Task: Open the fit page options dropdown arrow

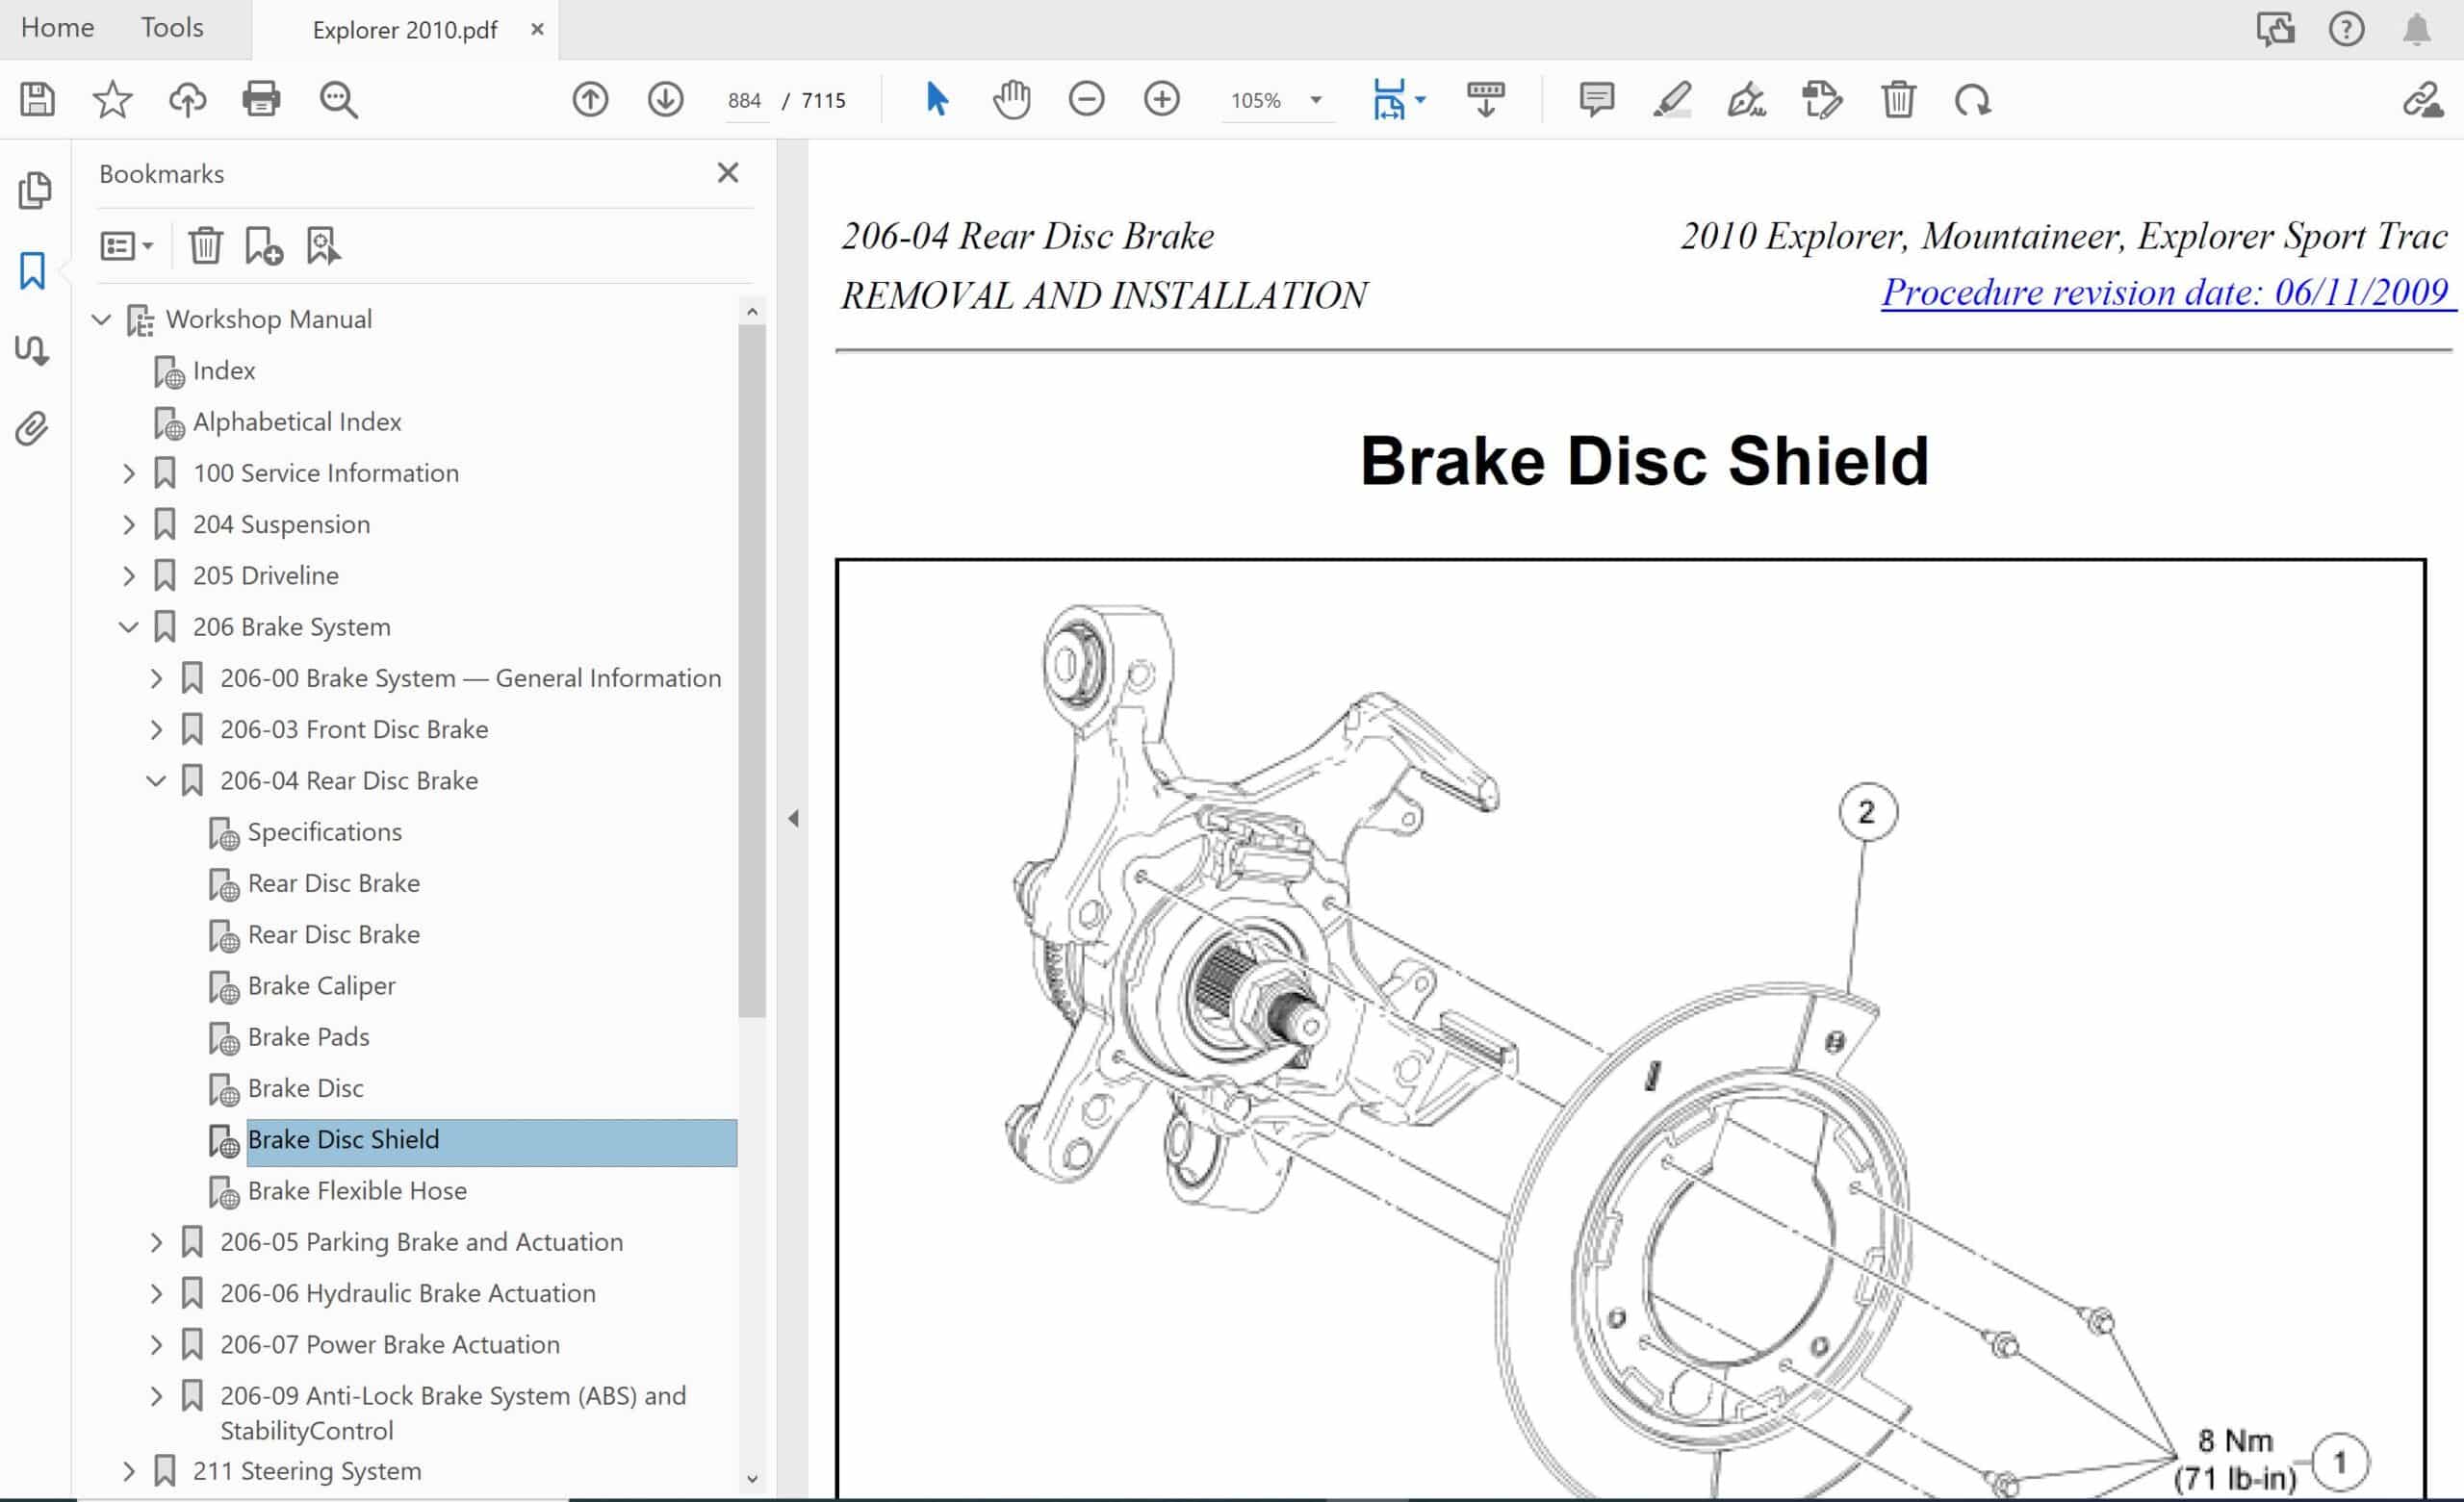Action: tap(1421, 100)
